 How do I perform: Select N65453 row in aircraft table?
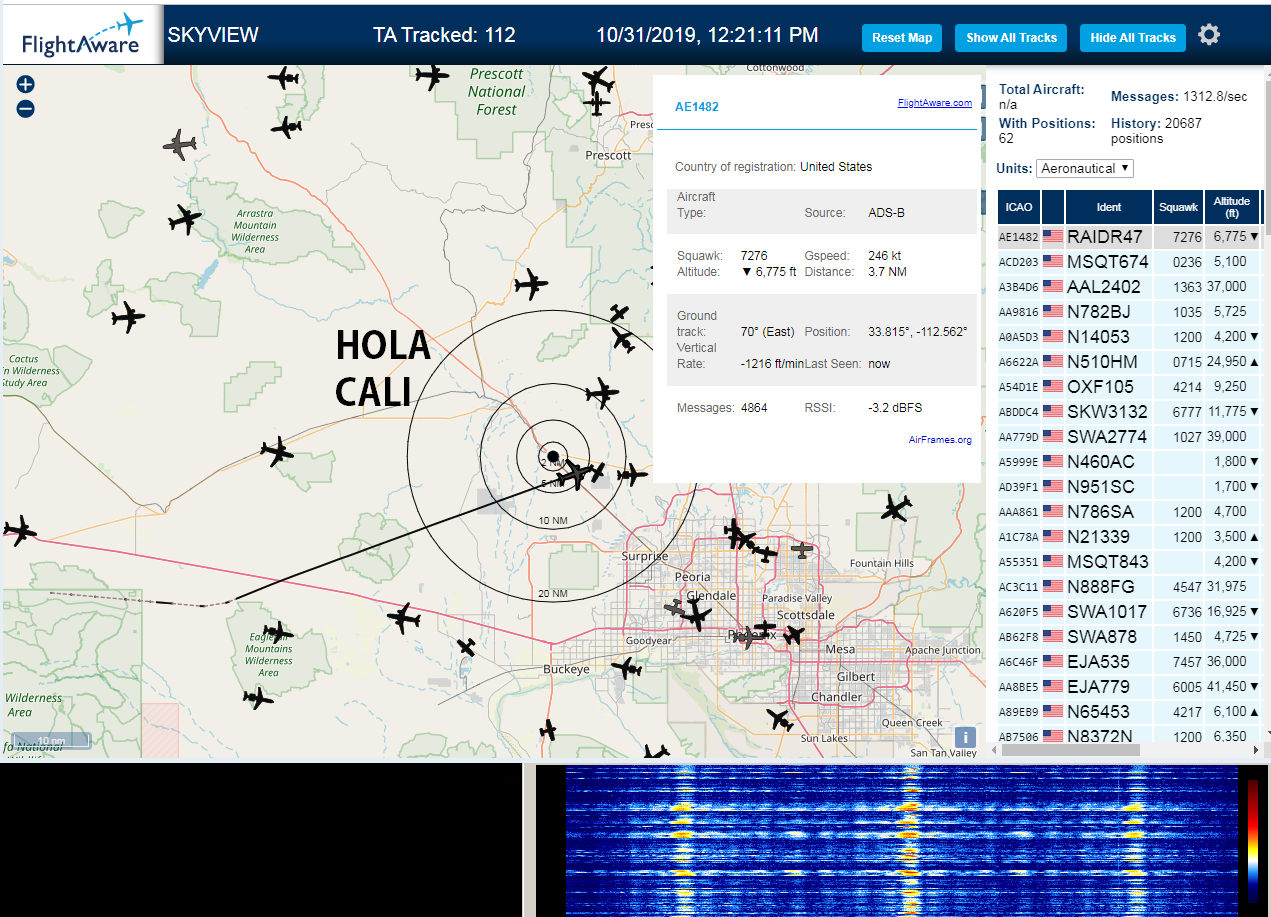pos(1129,712)
